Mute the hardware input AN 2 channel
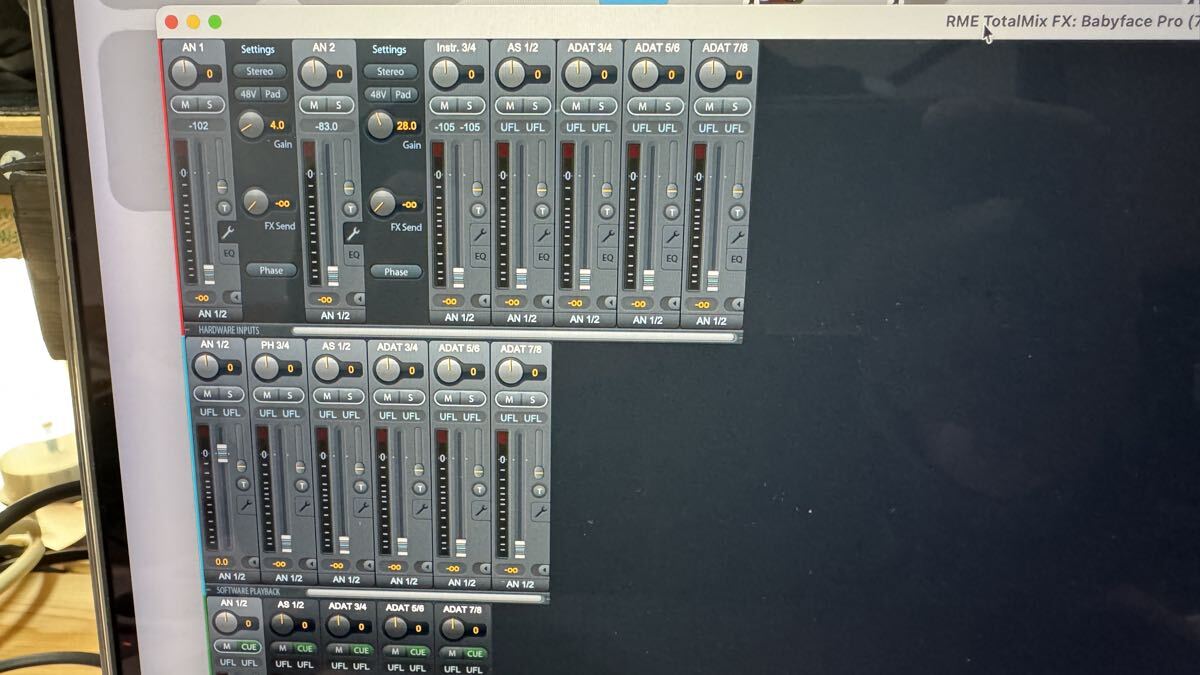The width and height of the screenshot is (1200, 675). click(x=314, y=105)
